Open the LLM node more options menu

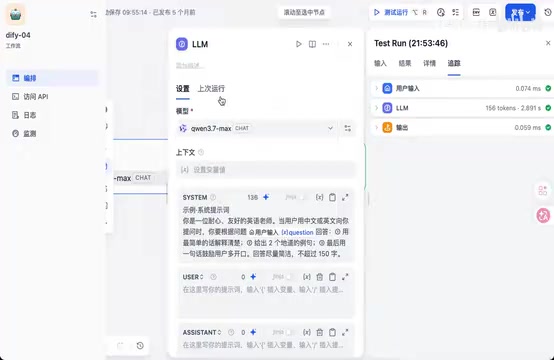tap(326, 44)
